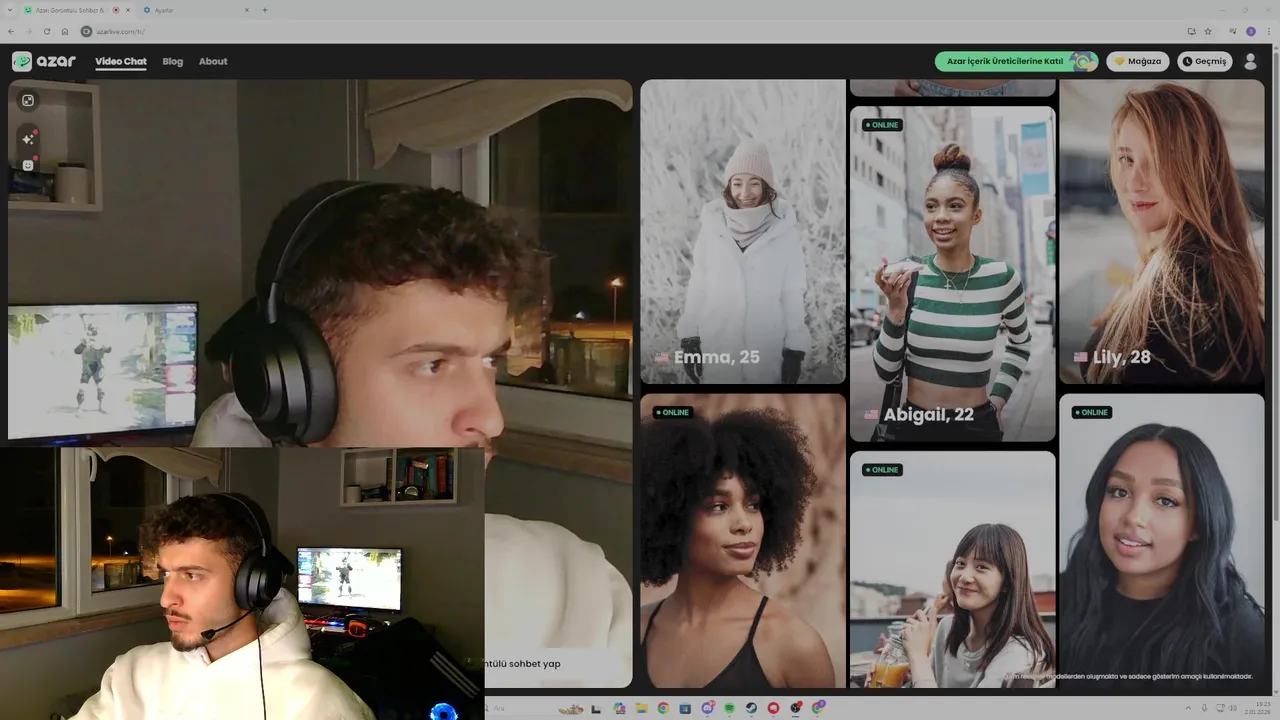This screenshot has height=720, width=1280.
Task: Show hidden system tray icons
Action: (x=1188, y=708)
